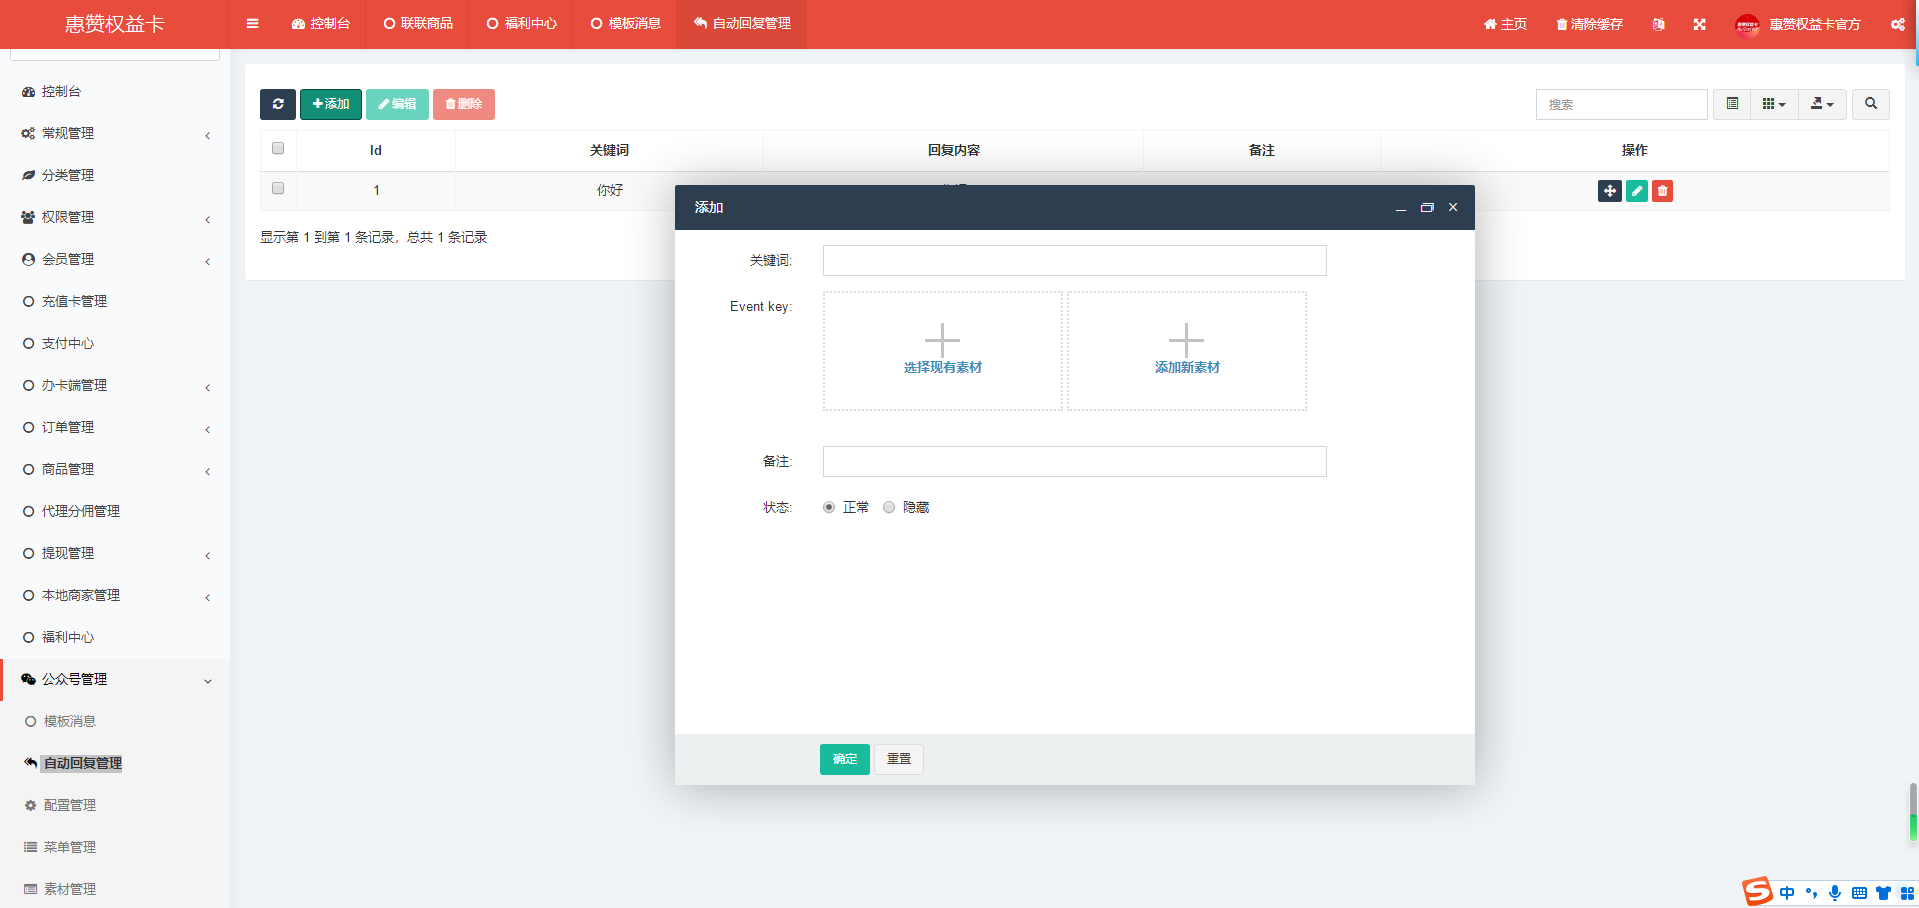
Task: Maximize the 添加 dialog
Action: tap(1427, 208)
